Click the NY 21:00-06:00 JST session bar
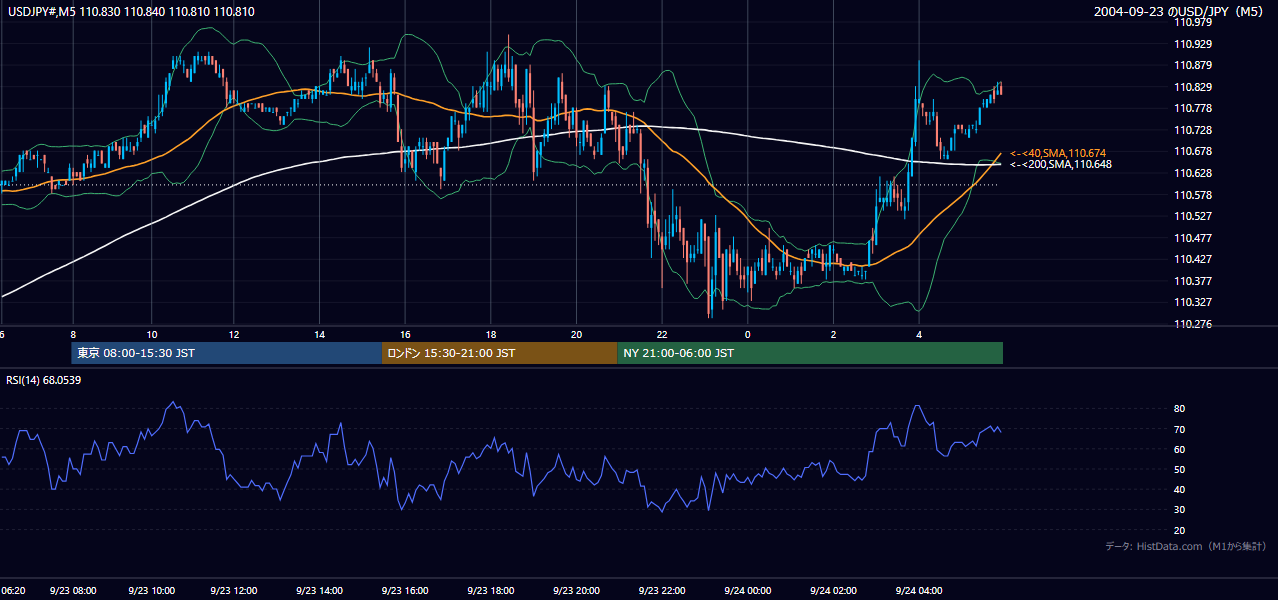The width and height of the screenshot is (1278, 600). [810, 353]
